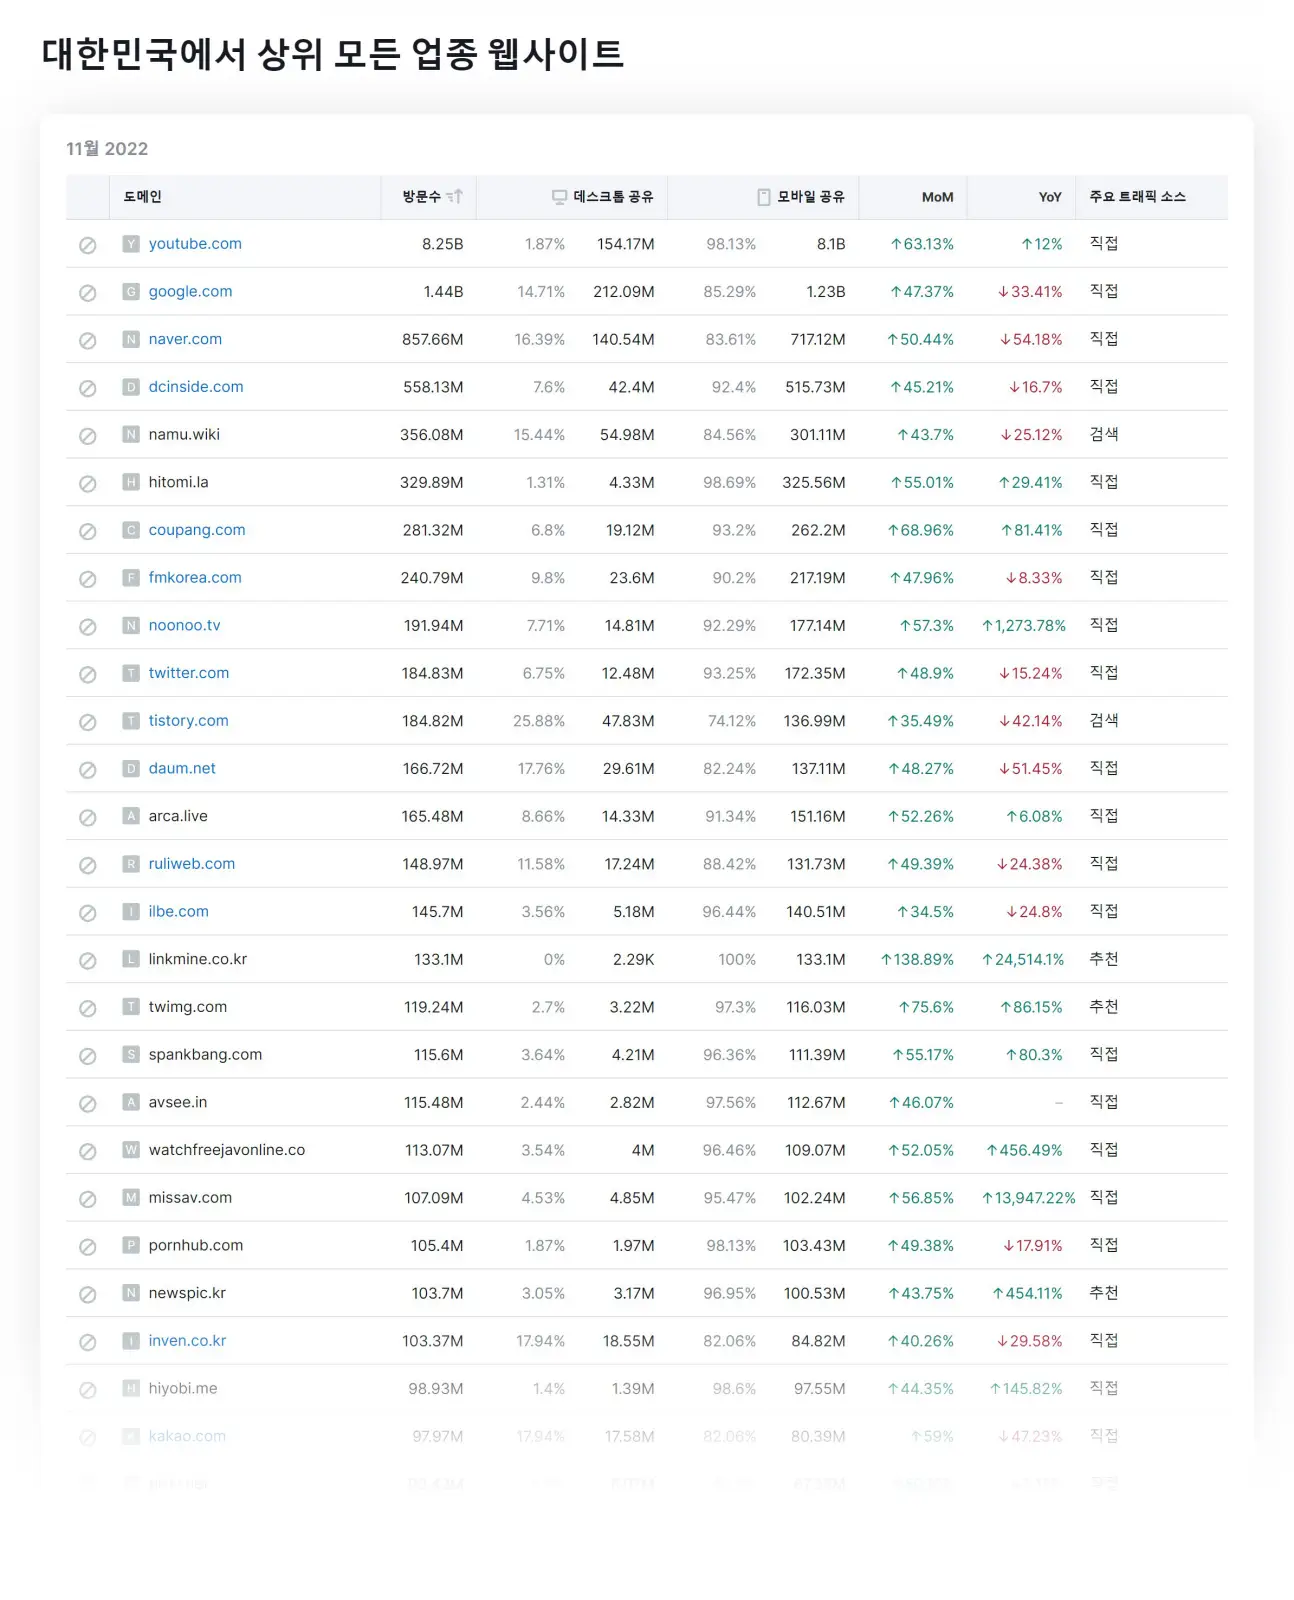Select the watchfreejavonline.co domain text
The width and height of the screenshot is (1294, 1600).
coord(227,1150)
